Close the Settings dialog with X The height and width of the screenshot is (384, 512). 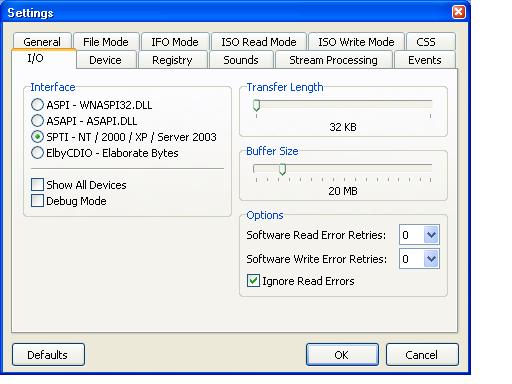(x=459, y=12)
